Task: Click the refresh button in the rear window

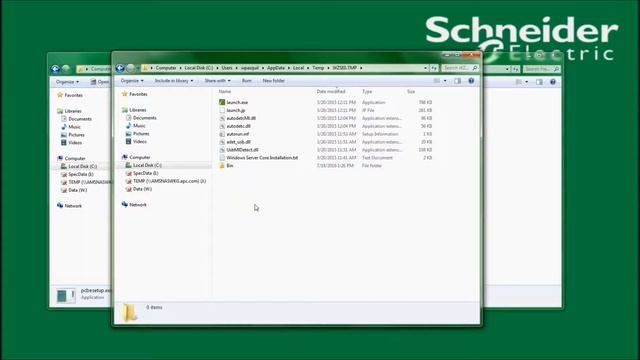Action: tap(516, 69)
